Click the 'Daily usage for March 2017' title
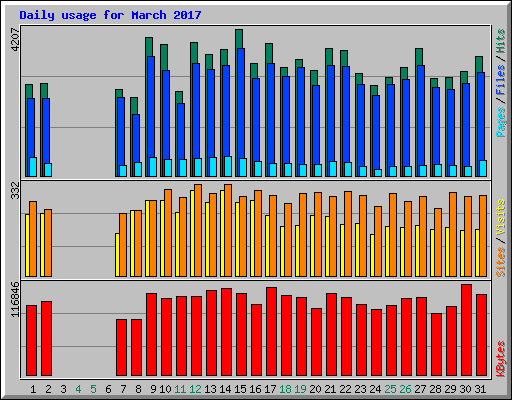512x400 pixels. (x=110, y=15)
